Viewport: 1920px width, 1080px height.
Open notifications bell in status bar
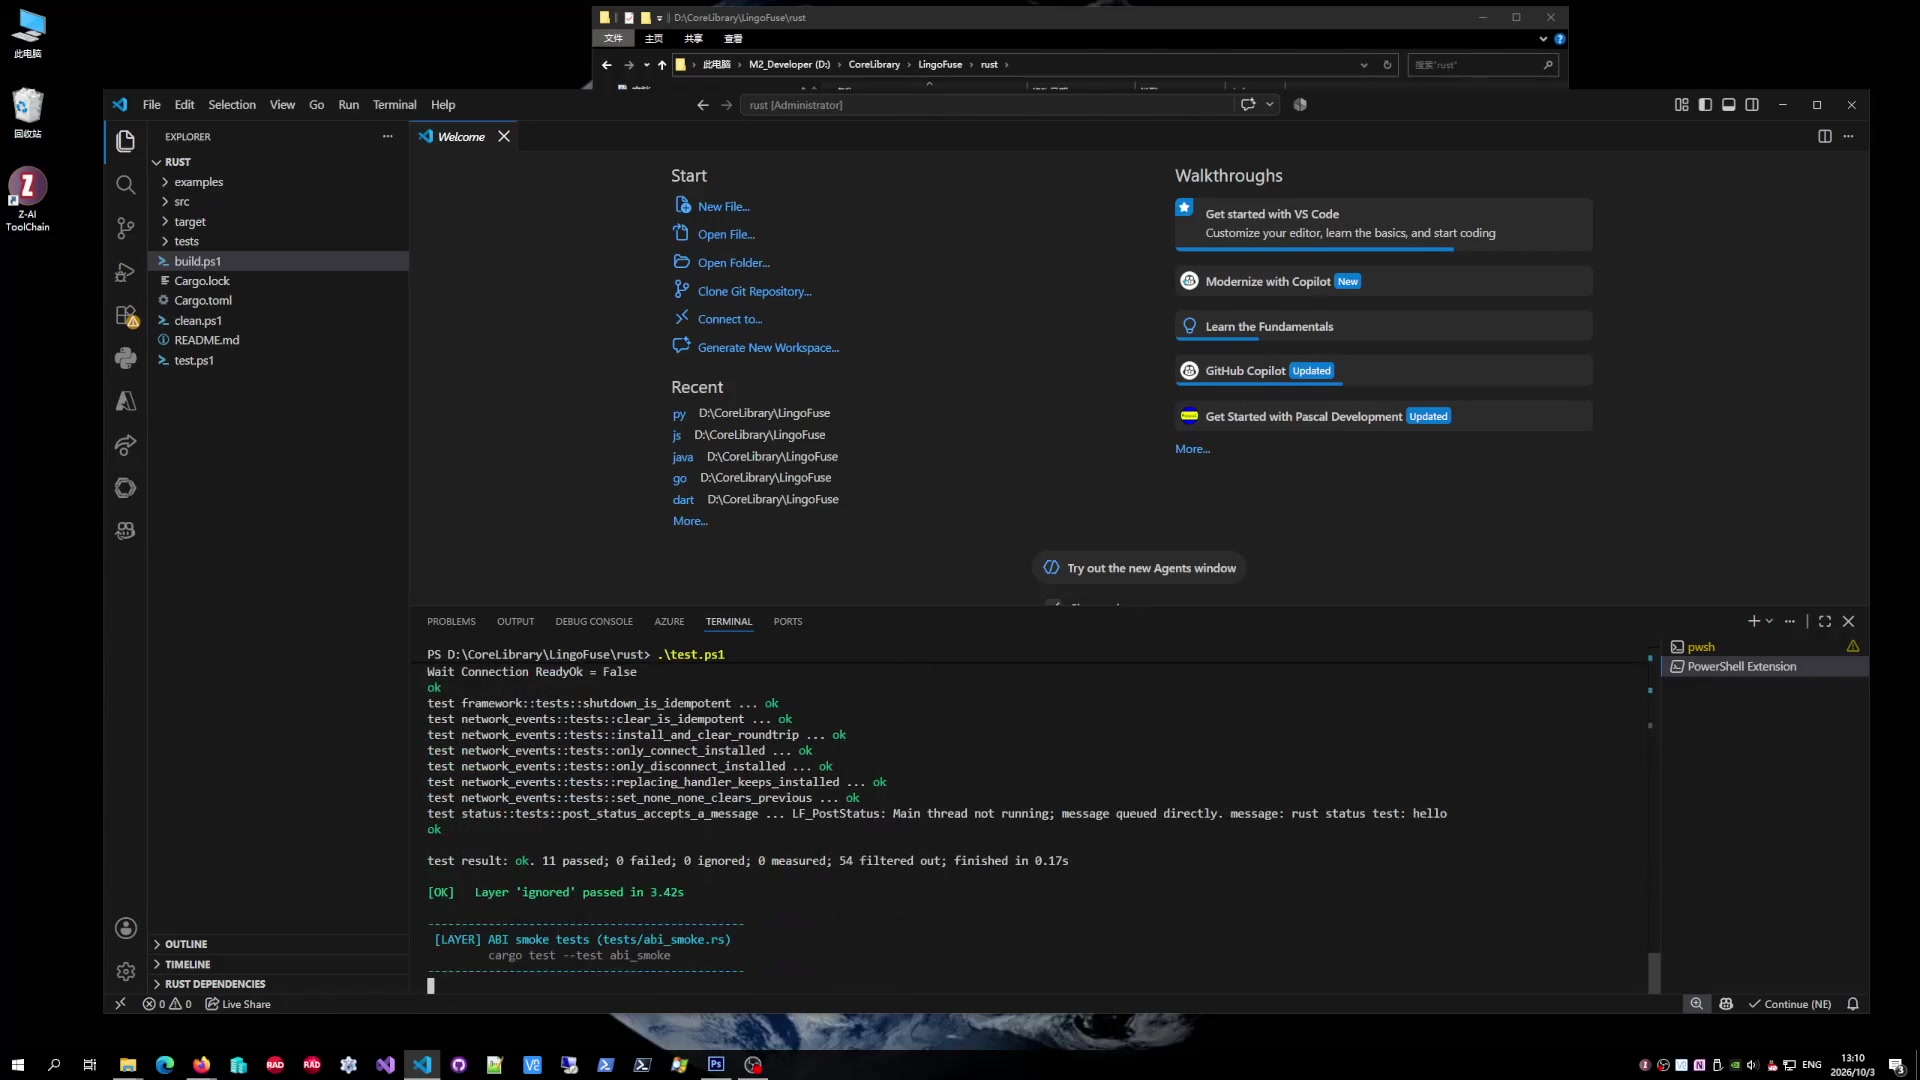point(1852,1004)
